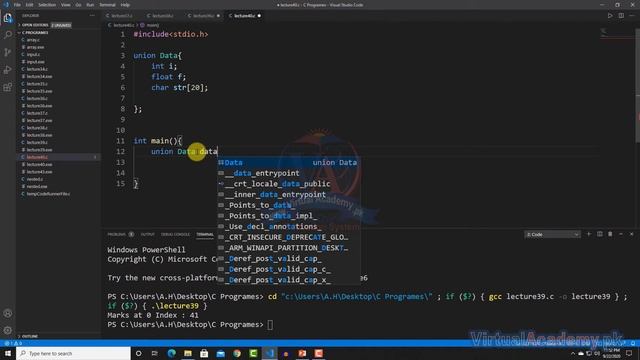Open the Explorer view in the activity bar

pos(8,18)
